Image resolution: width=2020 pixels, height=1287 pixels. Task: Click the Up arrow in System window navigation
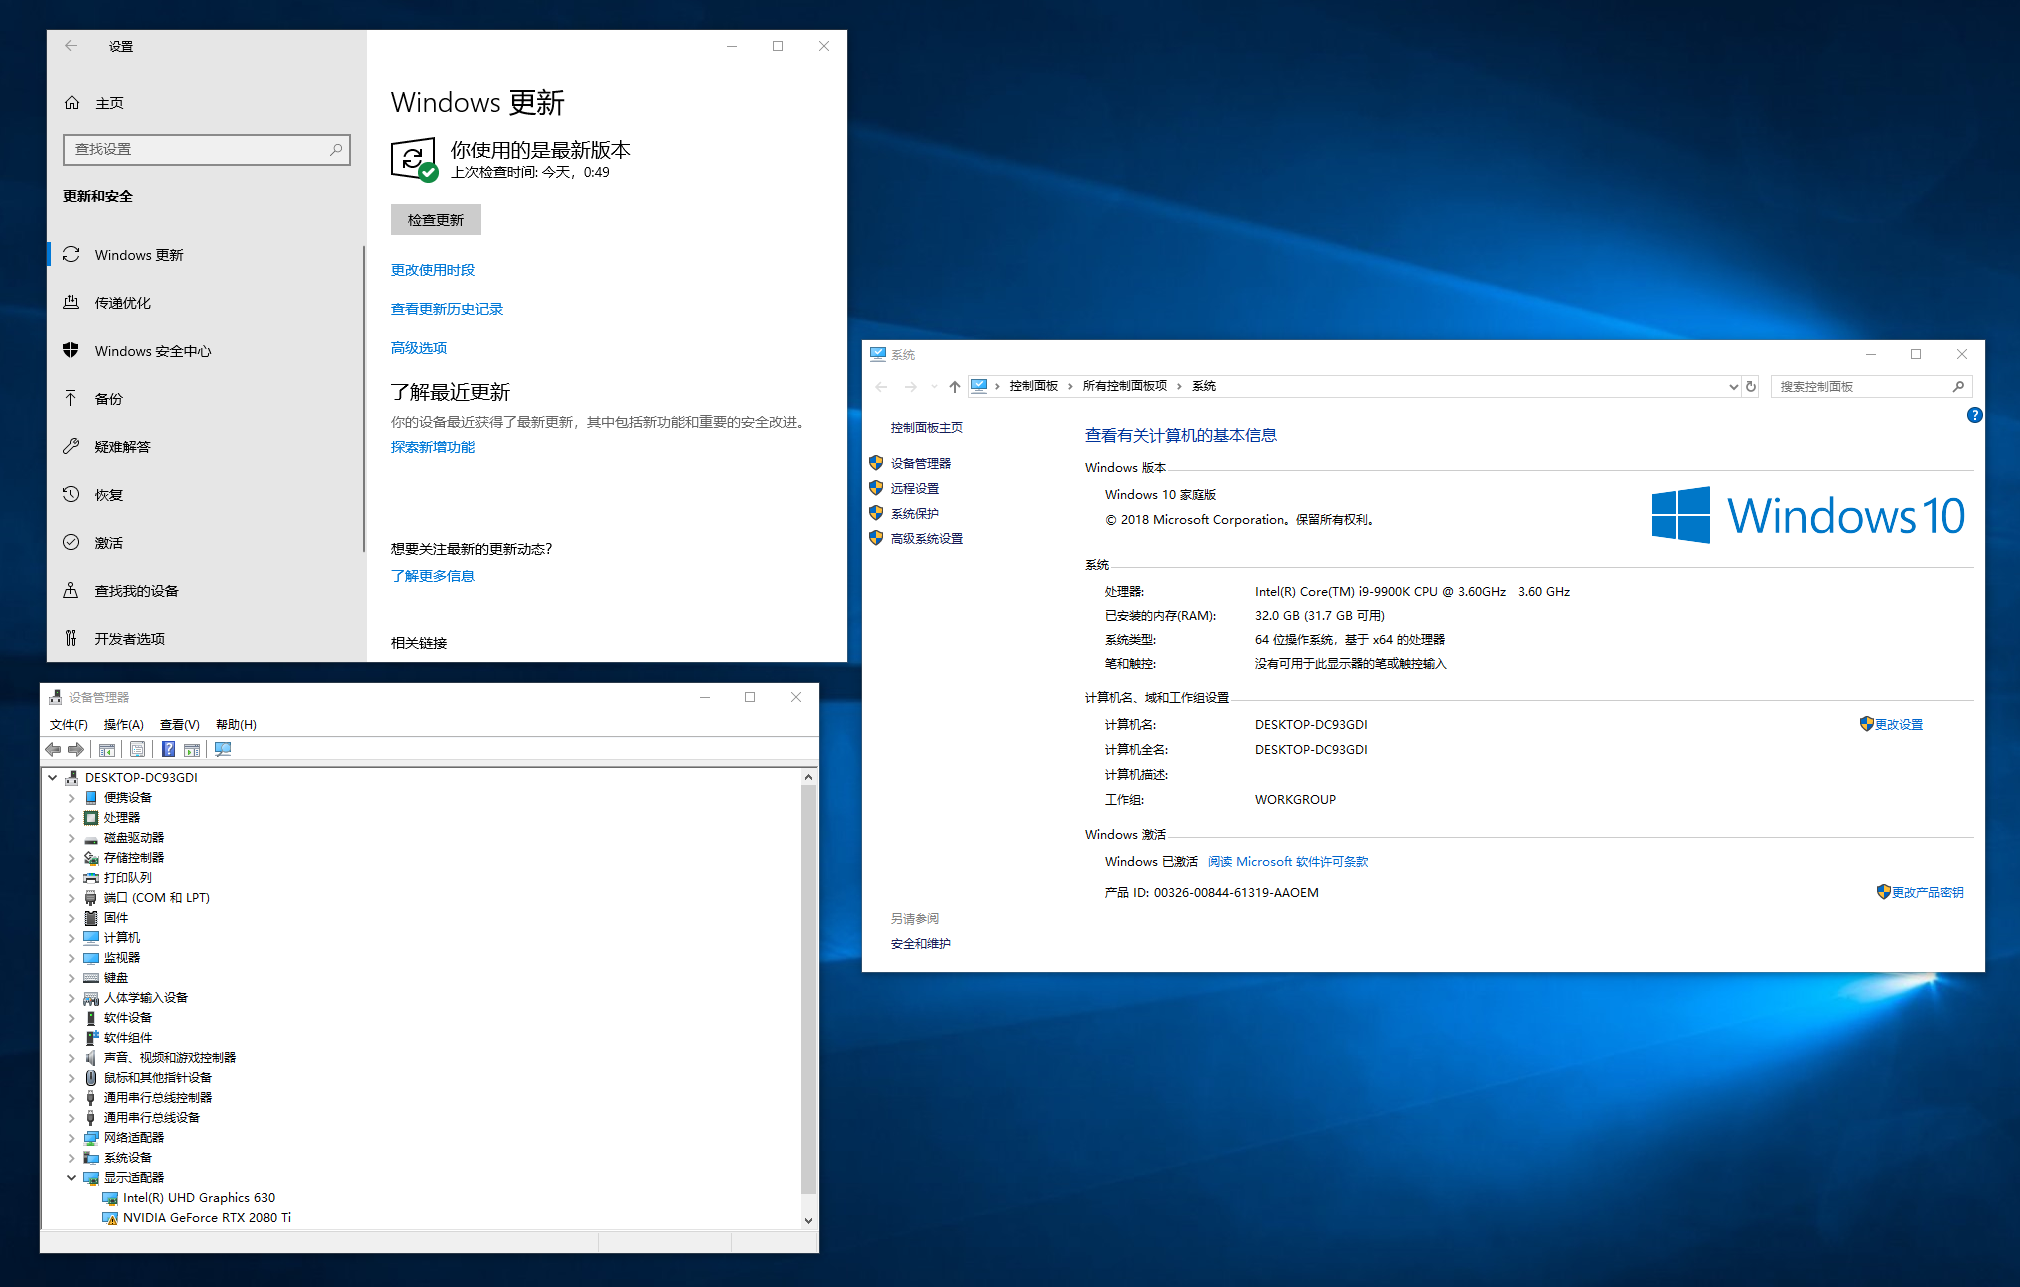(x=955, y=387)
